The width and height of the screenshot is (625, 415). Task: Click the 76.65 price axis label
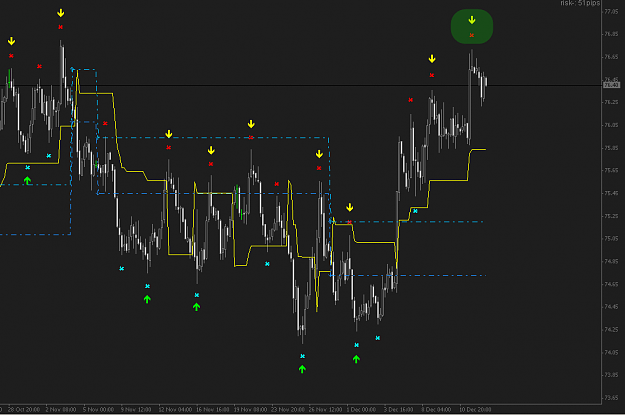(611, 57)
